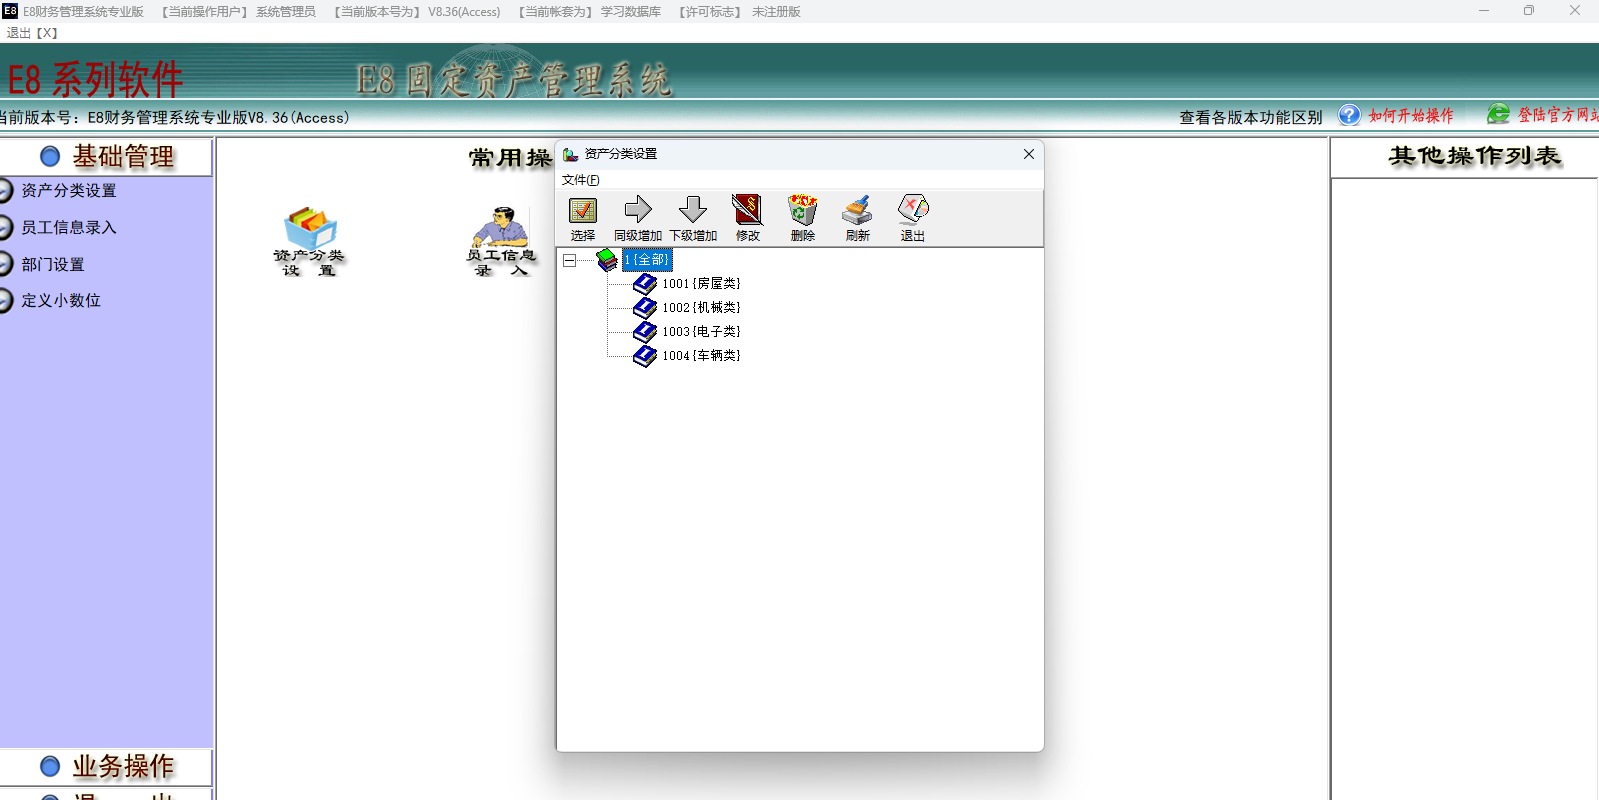Open 部门设置 in the left sidebar
This screenshot has height=800, width=1599.
point(53,264)
